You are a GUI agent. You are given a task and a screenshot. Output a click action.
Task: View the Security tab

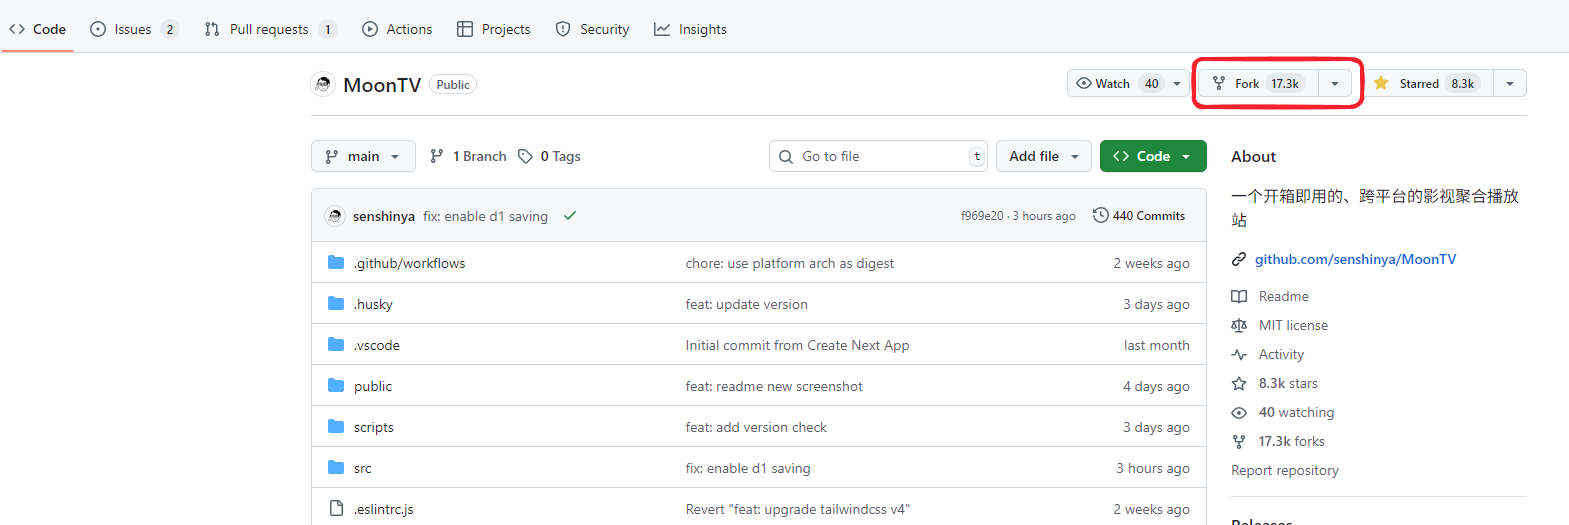click(x=592, y=29)
